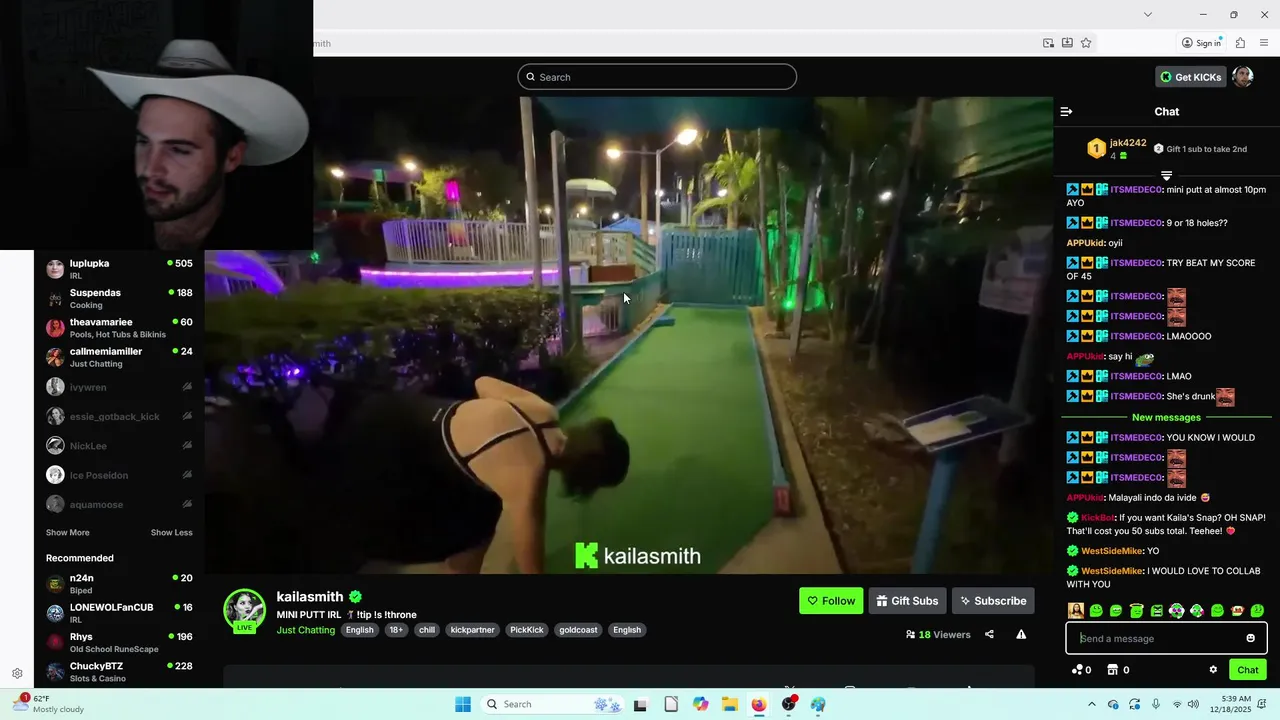
Task: Click the kailasmith channel name
Action: pos(310,597)
